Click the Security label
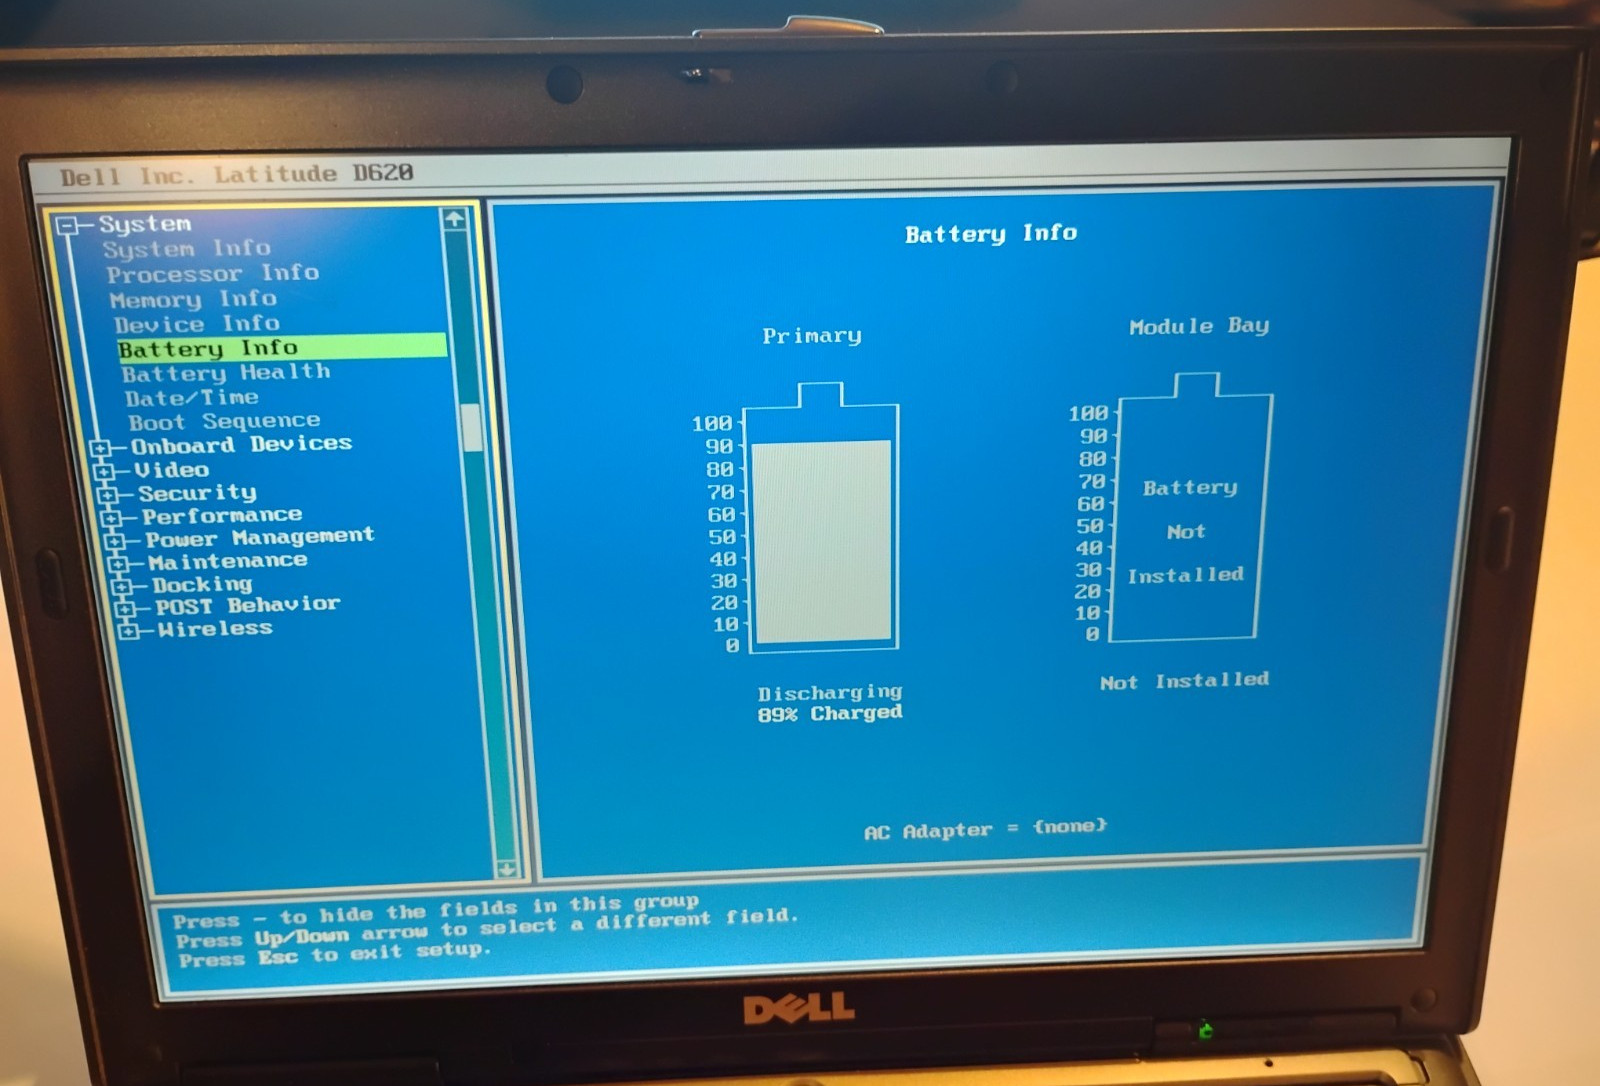Screen dimensions: 1600x1086 point(198,493)
